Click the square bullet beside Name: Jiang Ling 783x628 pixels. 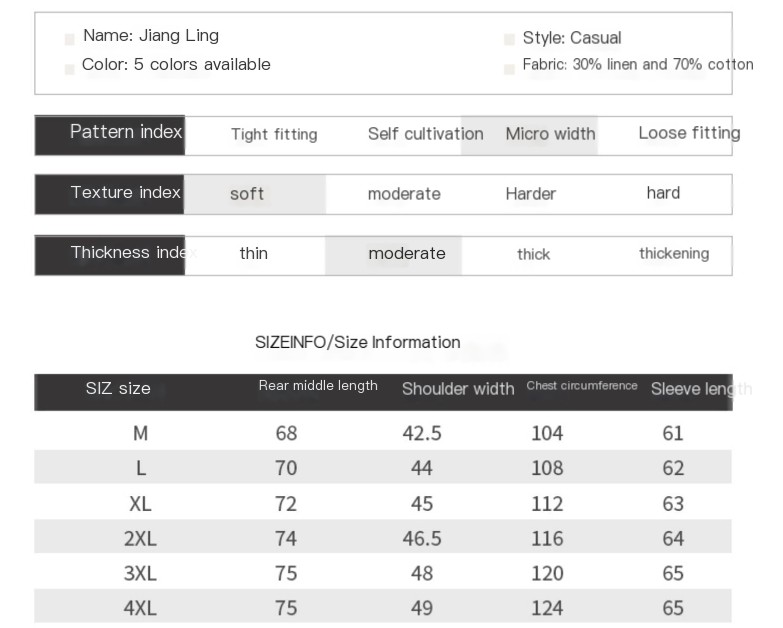pyautogui.click(x=70, y=39)
